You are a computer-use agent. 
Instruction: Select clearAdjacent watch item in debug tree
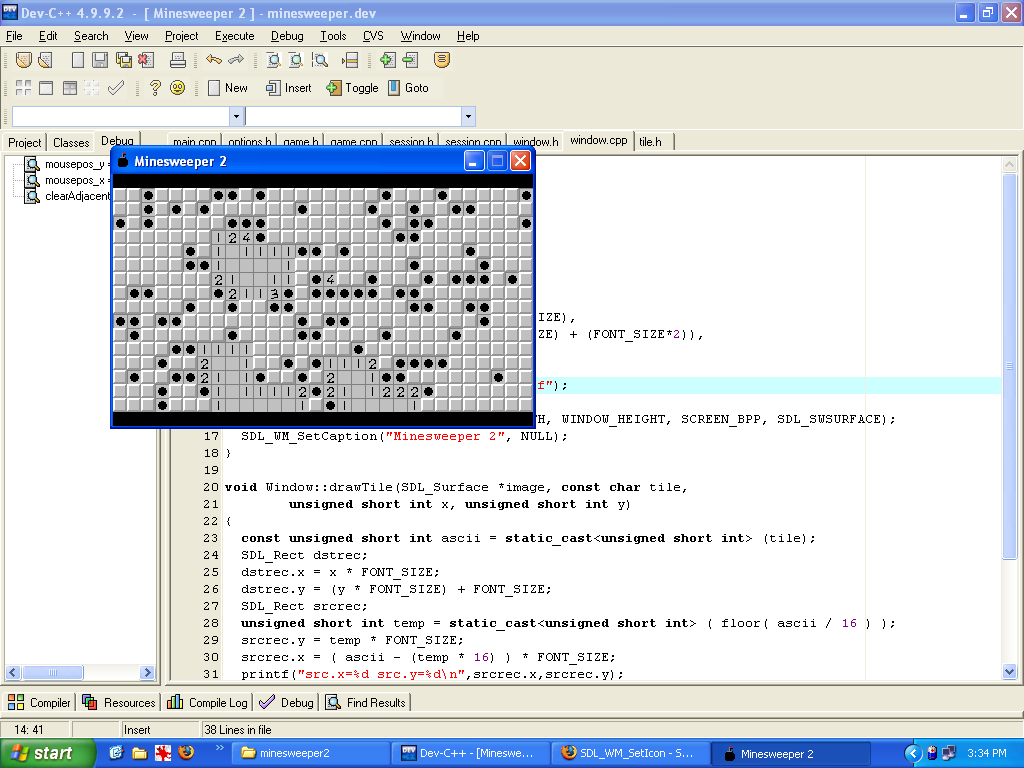click(x=76, y=196)
